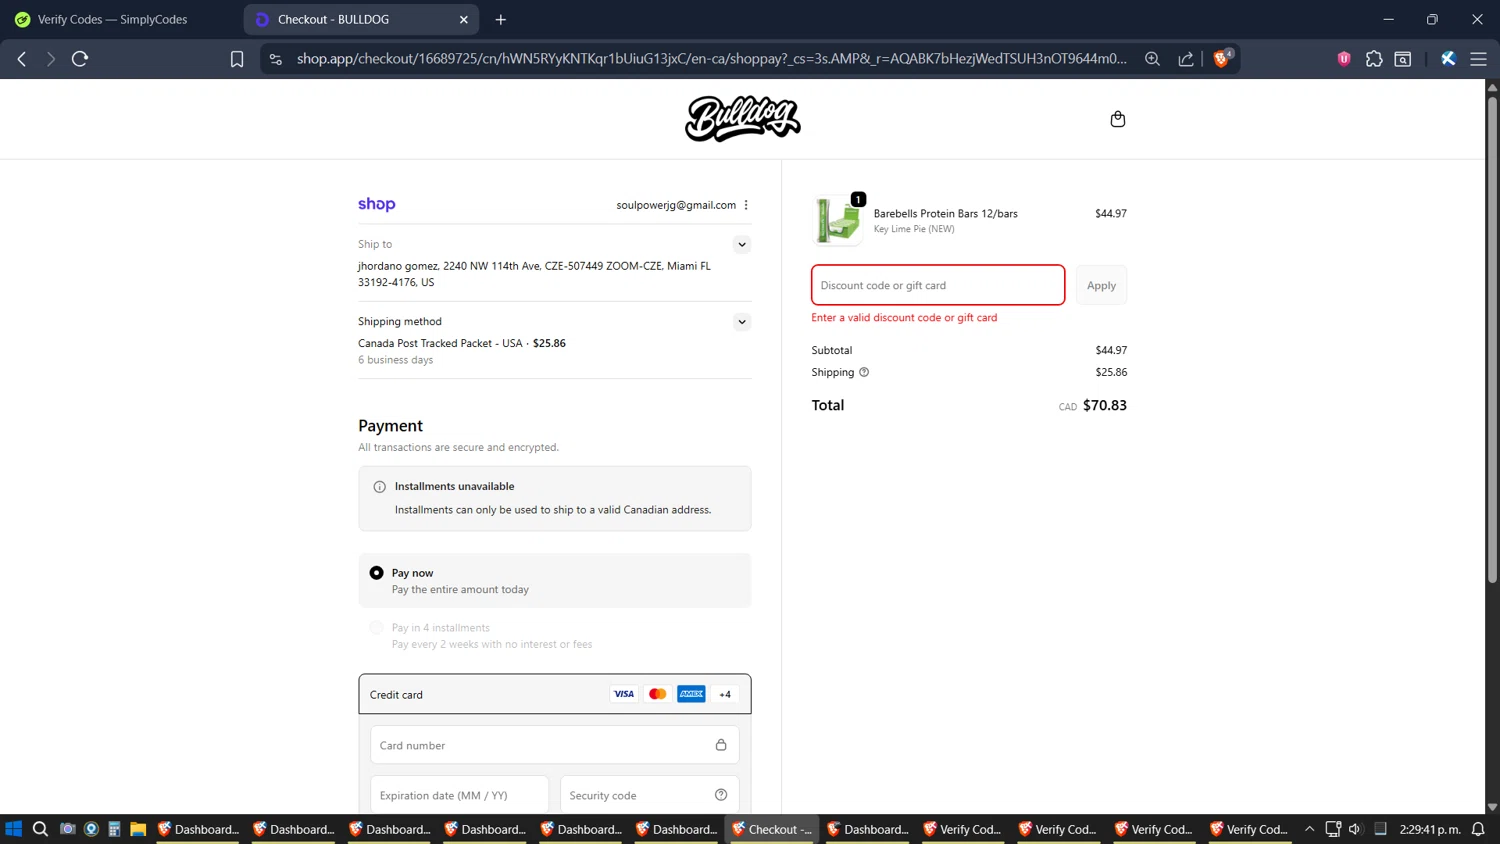Open the sidebar search panel icon

(1403, 59)
